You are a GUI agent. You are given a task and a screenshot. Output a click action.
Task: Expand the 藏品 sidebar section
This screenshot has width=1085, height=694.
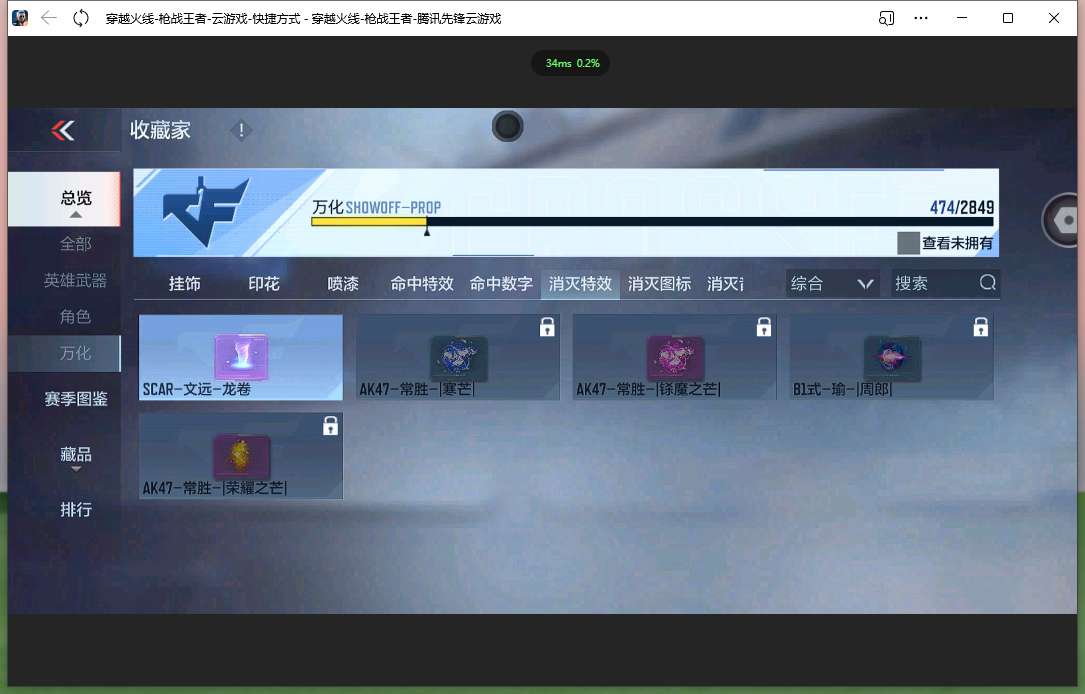pos(75,457)
